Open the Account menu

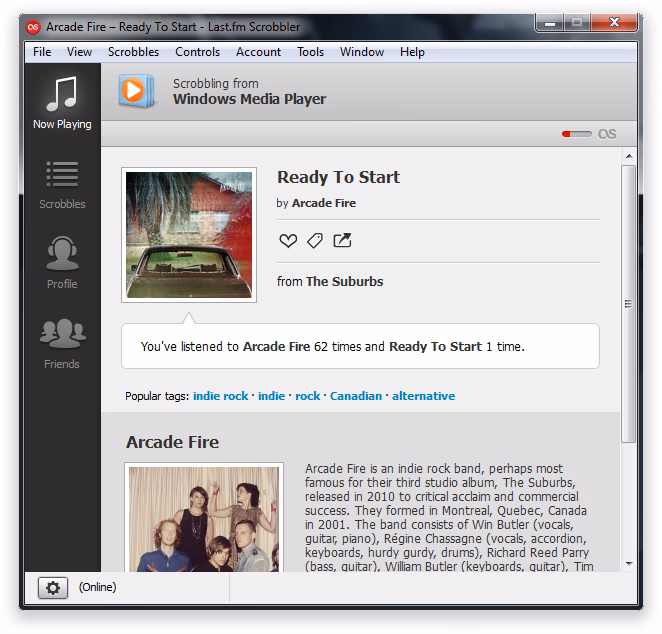258,52
